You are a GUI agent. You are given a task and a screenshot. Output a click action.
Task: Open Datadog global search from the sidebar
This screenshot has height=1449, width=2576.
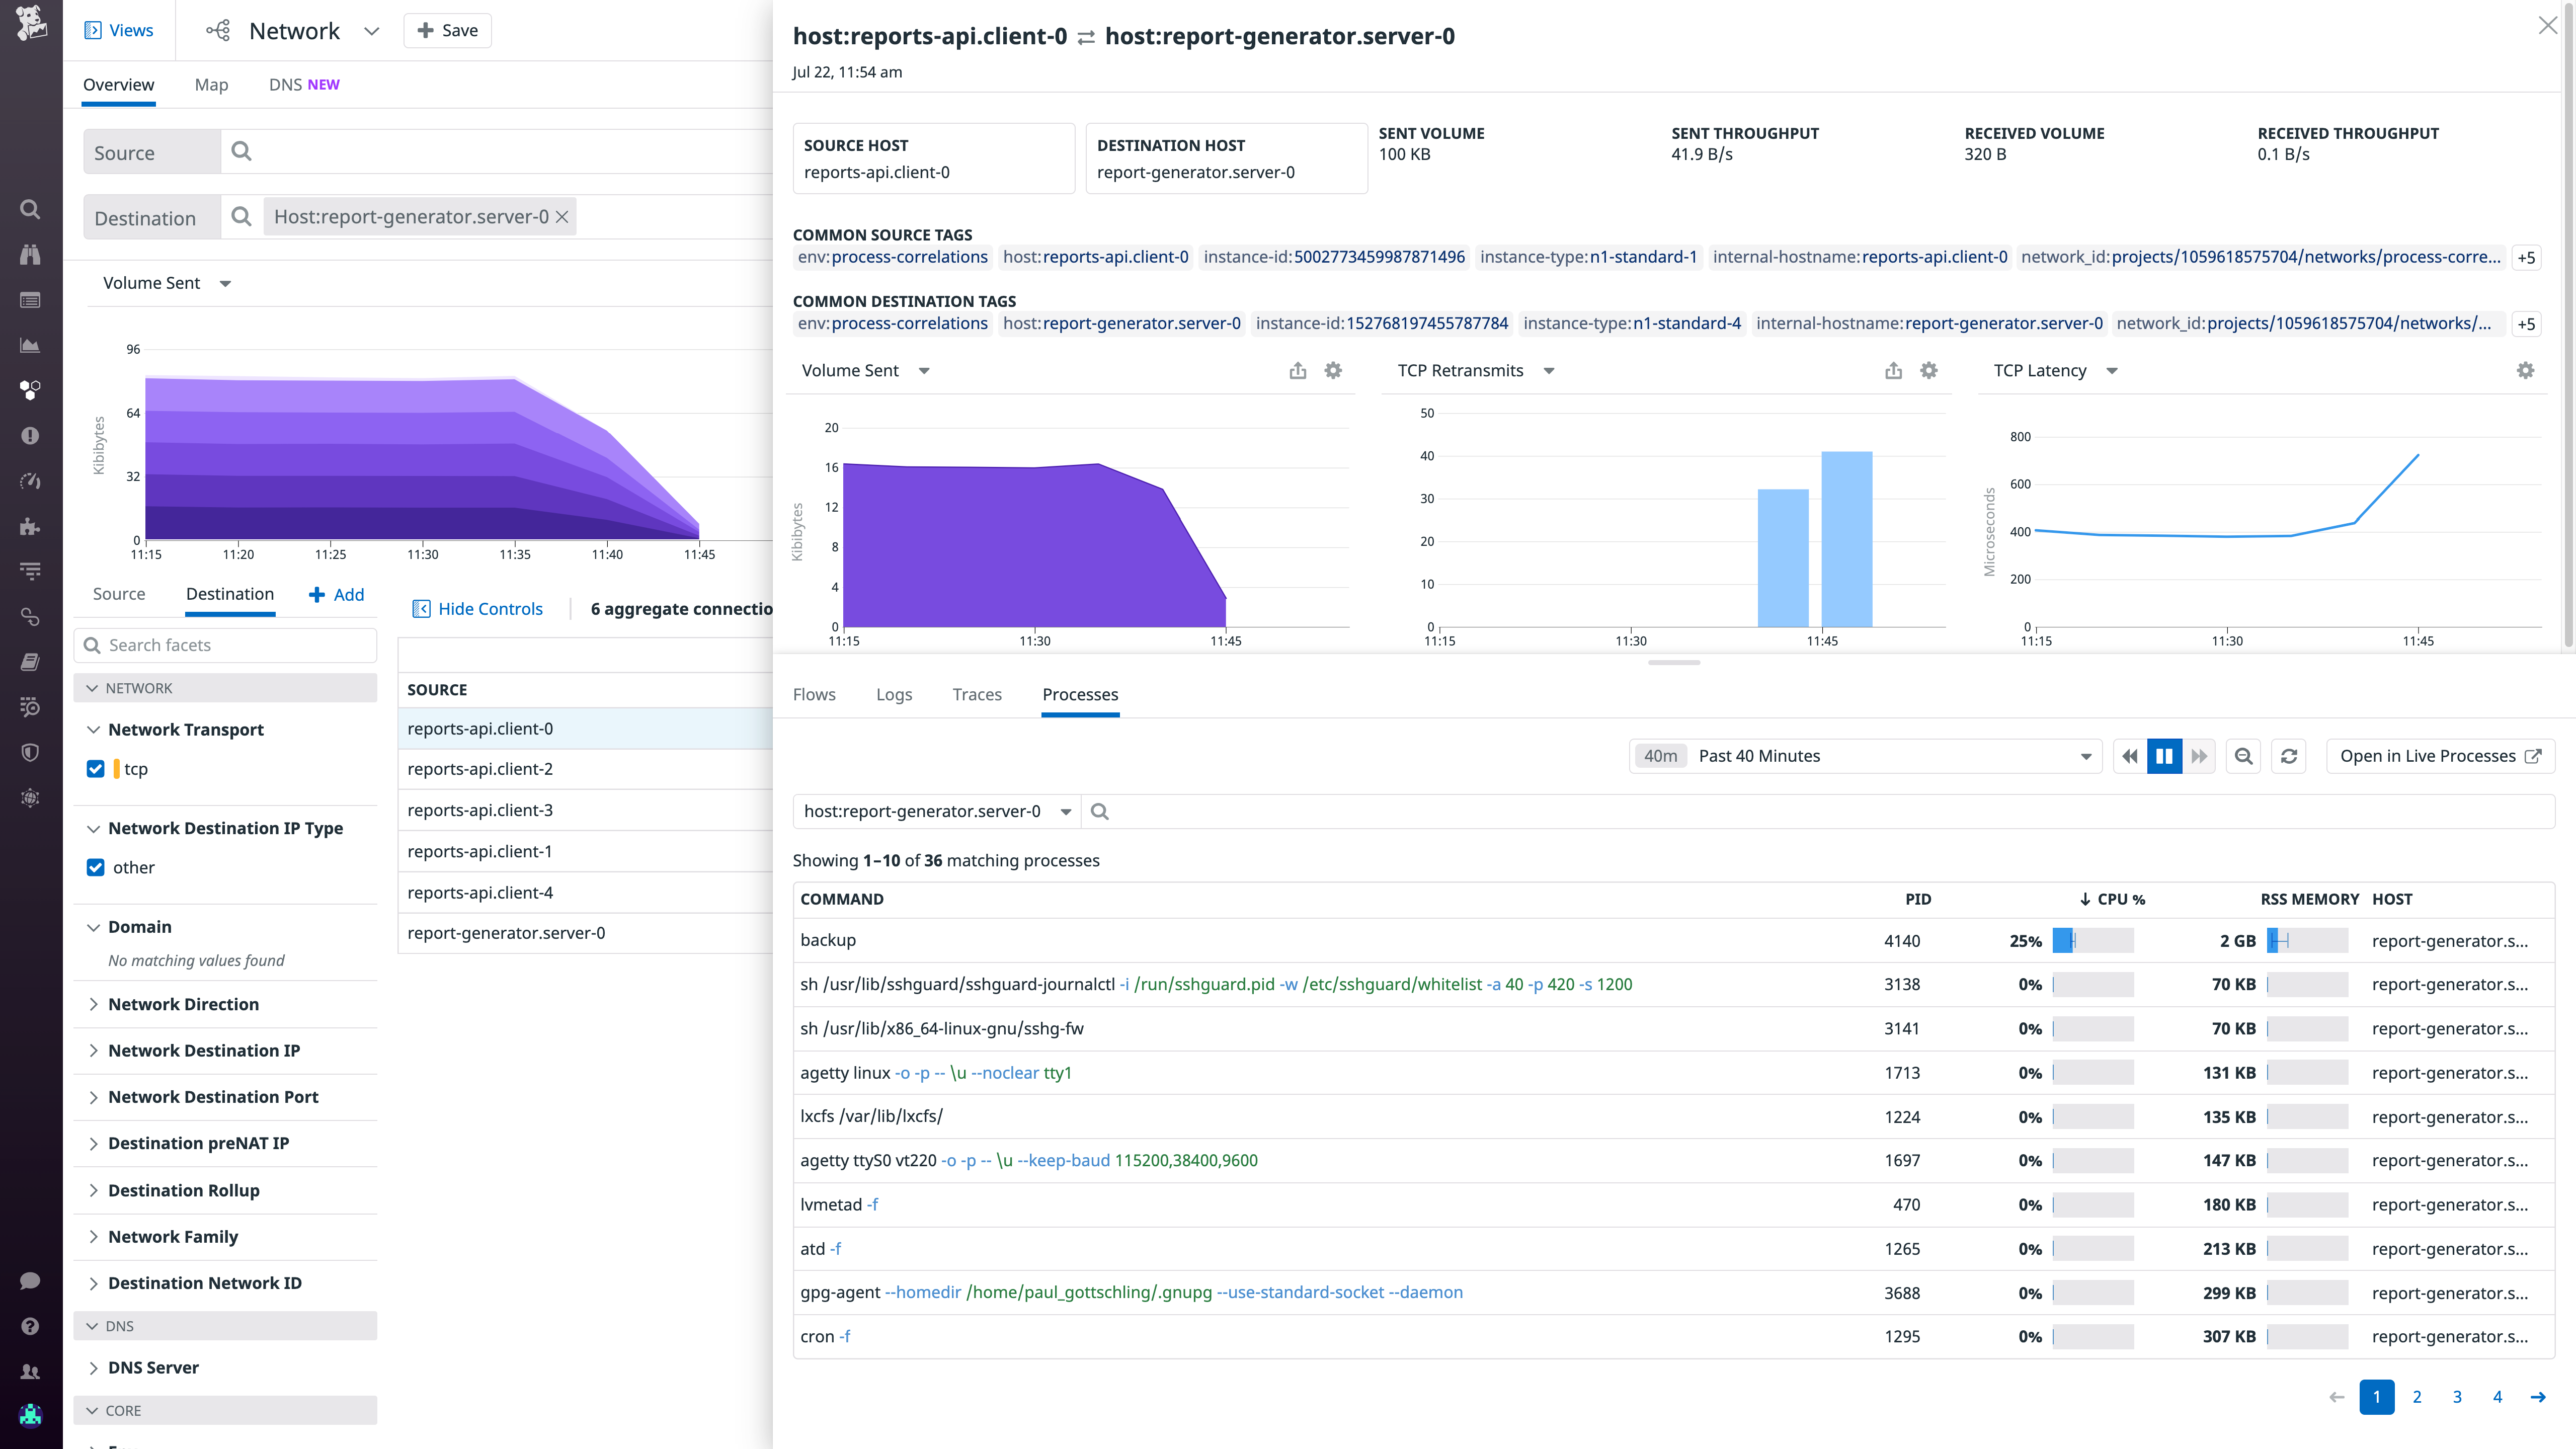pos(30,209)
